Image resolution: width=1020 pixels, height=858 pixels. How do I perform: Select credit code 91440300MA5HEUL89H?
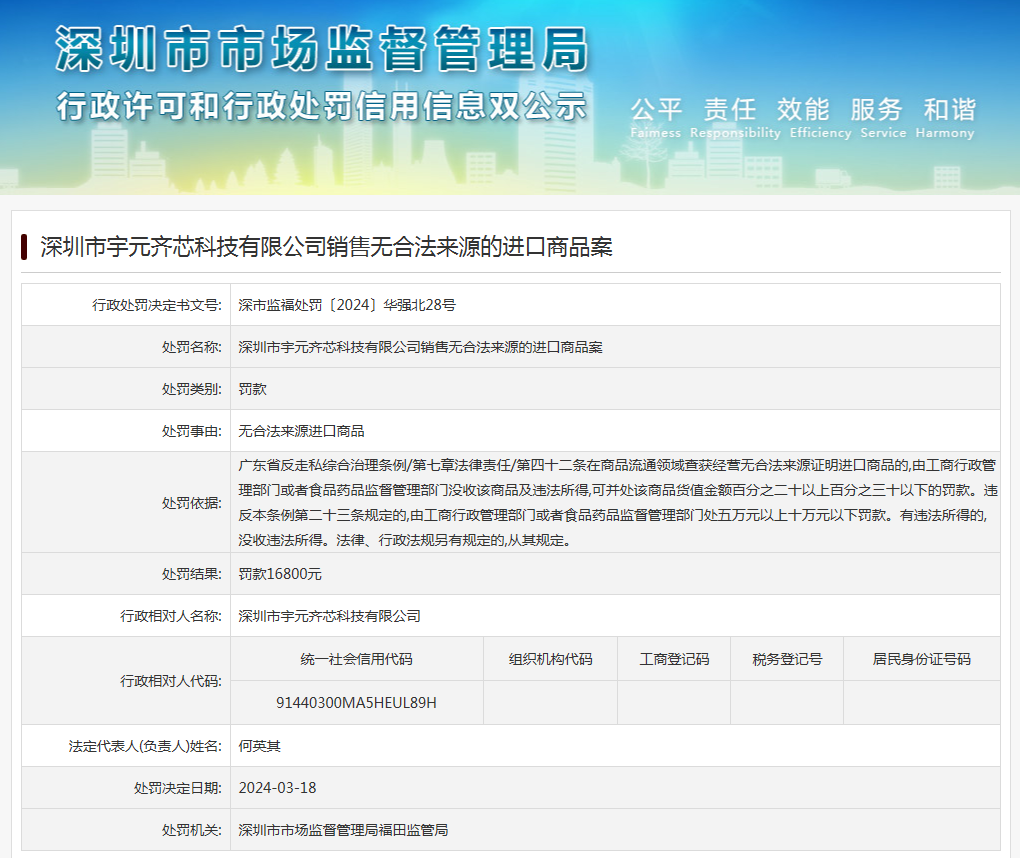[356, 703]
